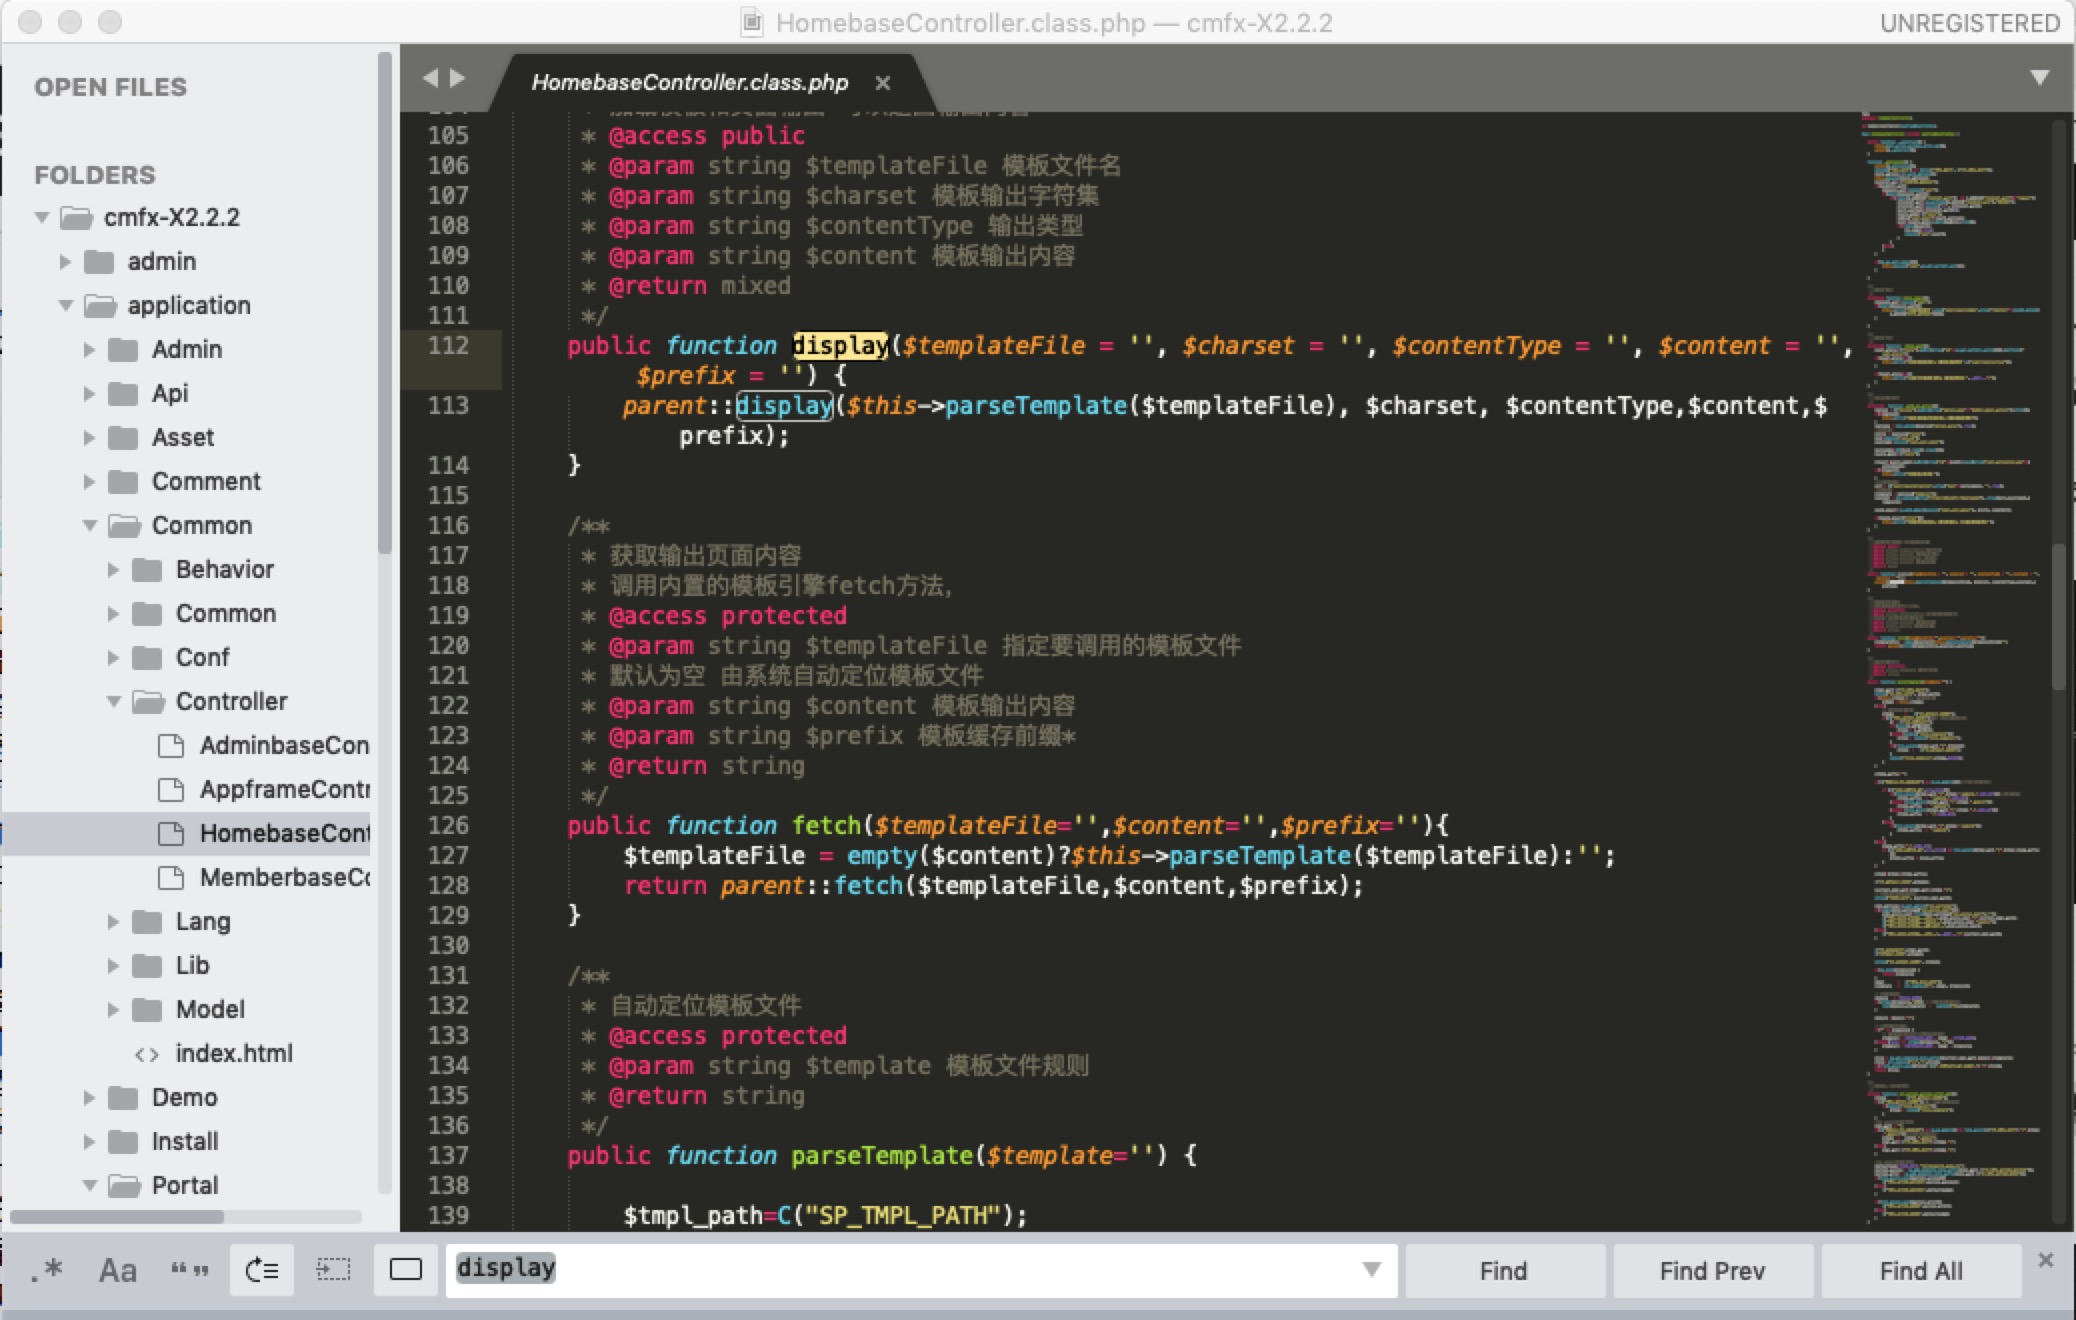Go to next tab with right arrow
2076x1320 pixels.
click(458, 77)
